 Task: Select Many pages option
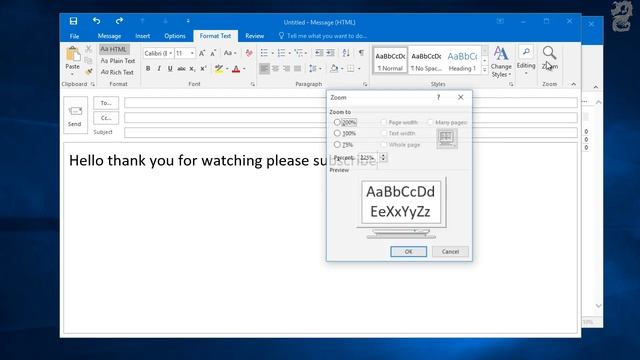tap(431, 122)
